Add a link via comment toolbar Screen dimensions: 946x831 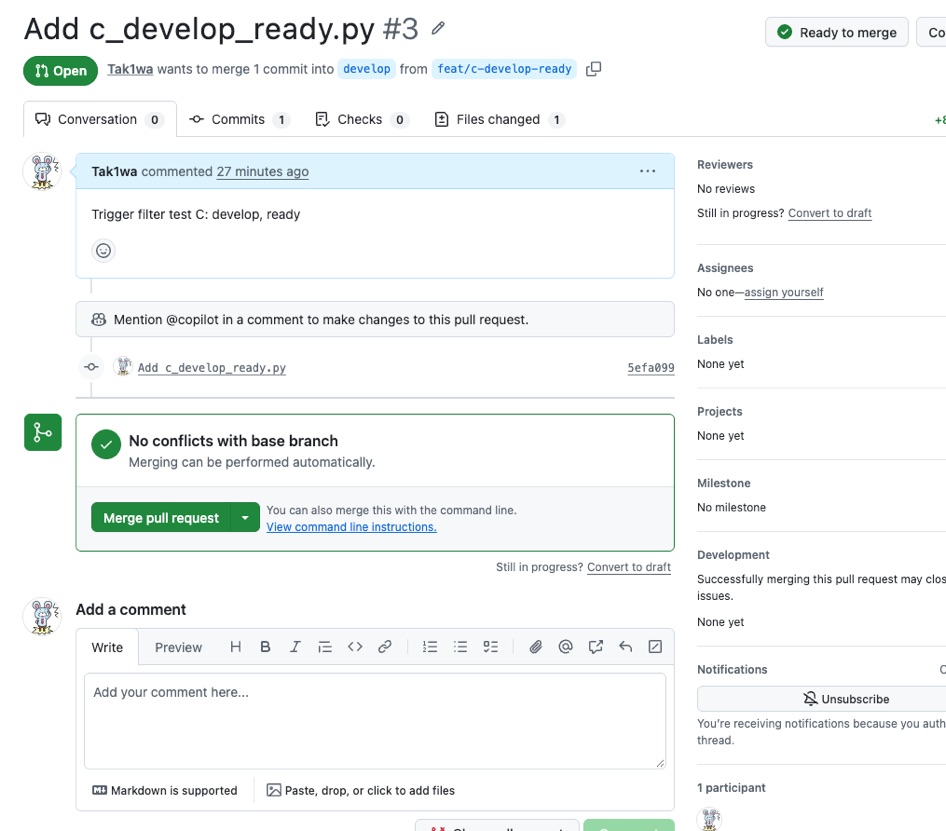click(385, 647)
